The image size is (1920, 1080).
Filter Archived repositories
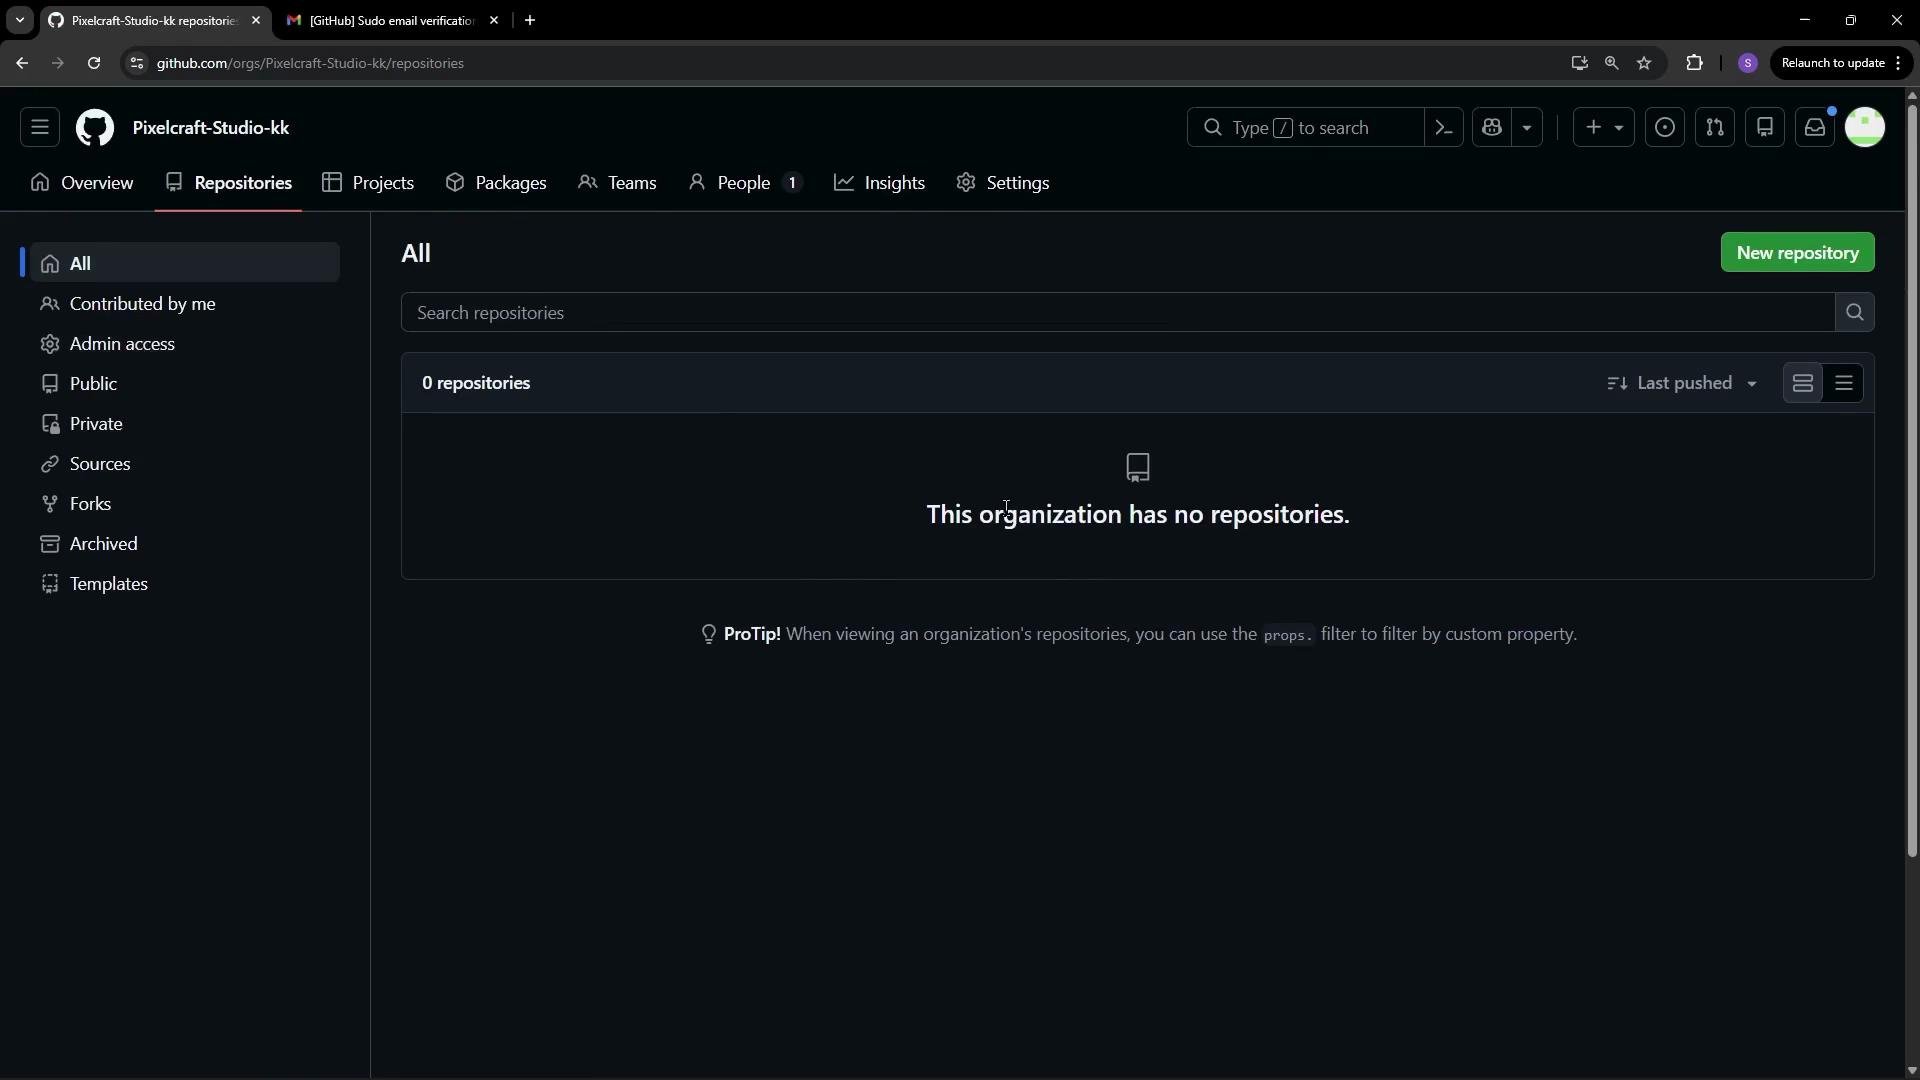pyautogui.click(x=185, y=544)
